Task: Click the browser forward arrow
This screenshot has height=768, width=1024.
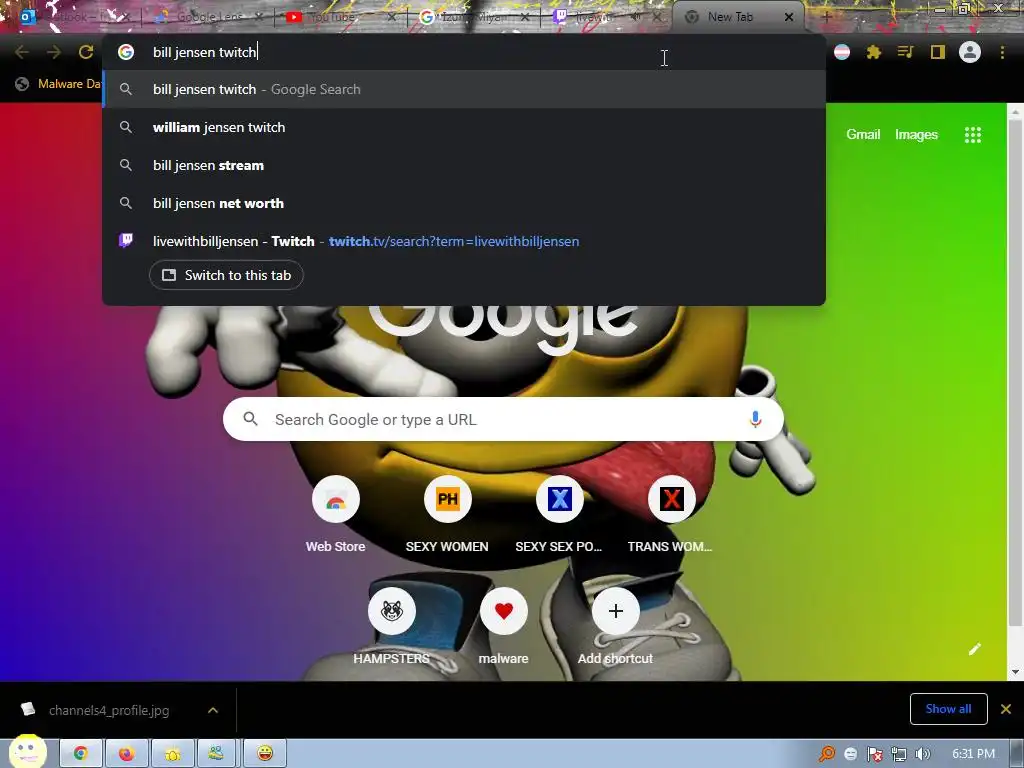Action: click(x=54, y=52)
